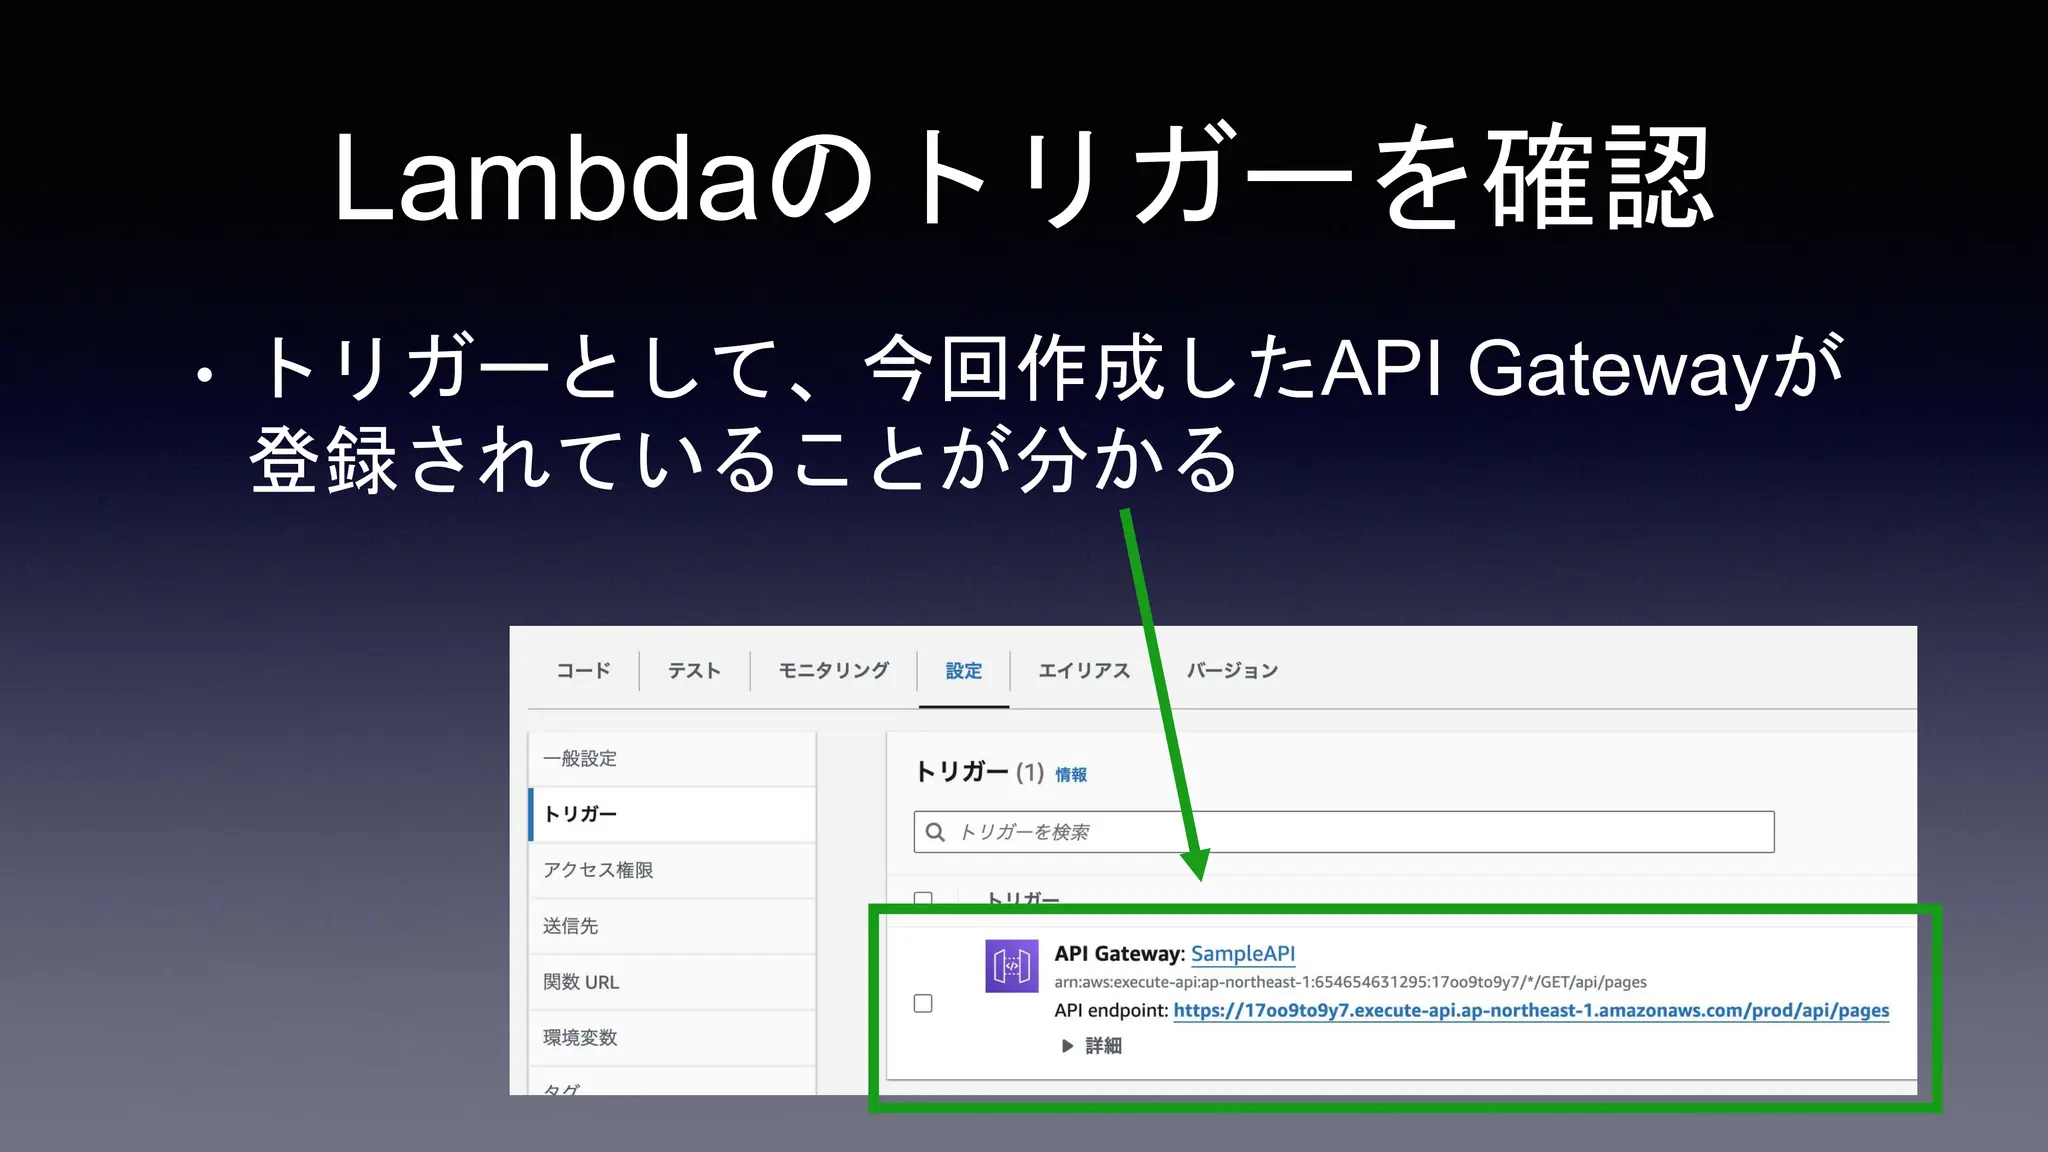Select 一般設定 in the sidebar
Viewport: 2048px width, 1152px height.
coord(580,759)
